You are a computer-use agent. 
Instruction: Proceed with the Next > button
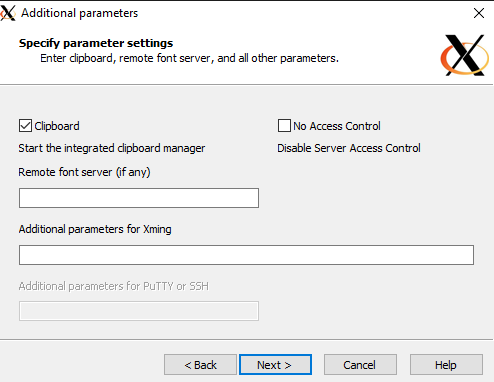[275, 365]
